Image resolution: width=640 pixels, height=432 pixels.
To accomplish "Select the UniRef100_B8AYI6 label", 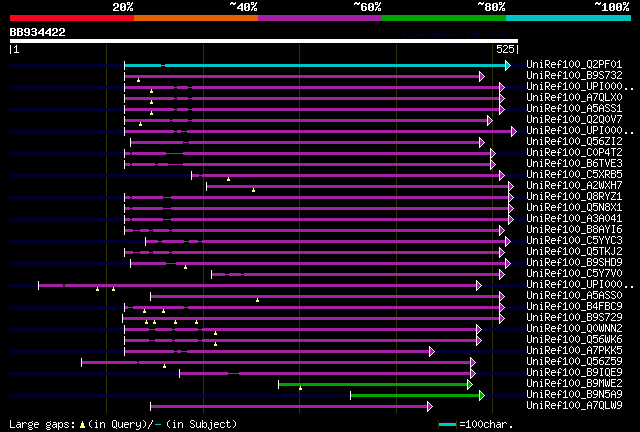I will [x=574, y=230].
